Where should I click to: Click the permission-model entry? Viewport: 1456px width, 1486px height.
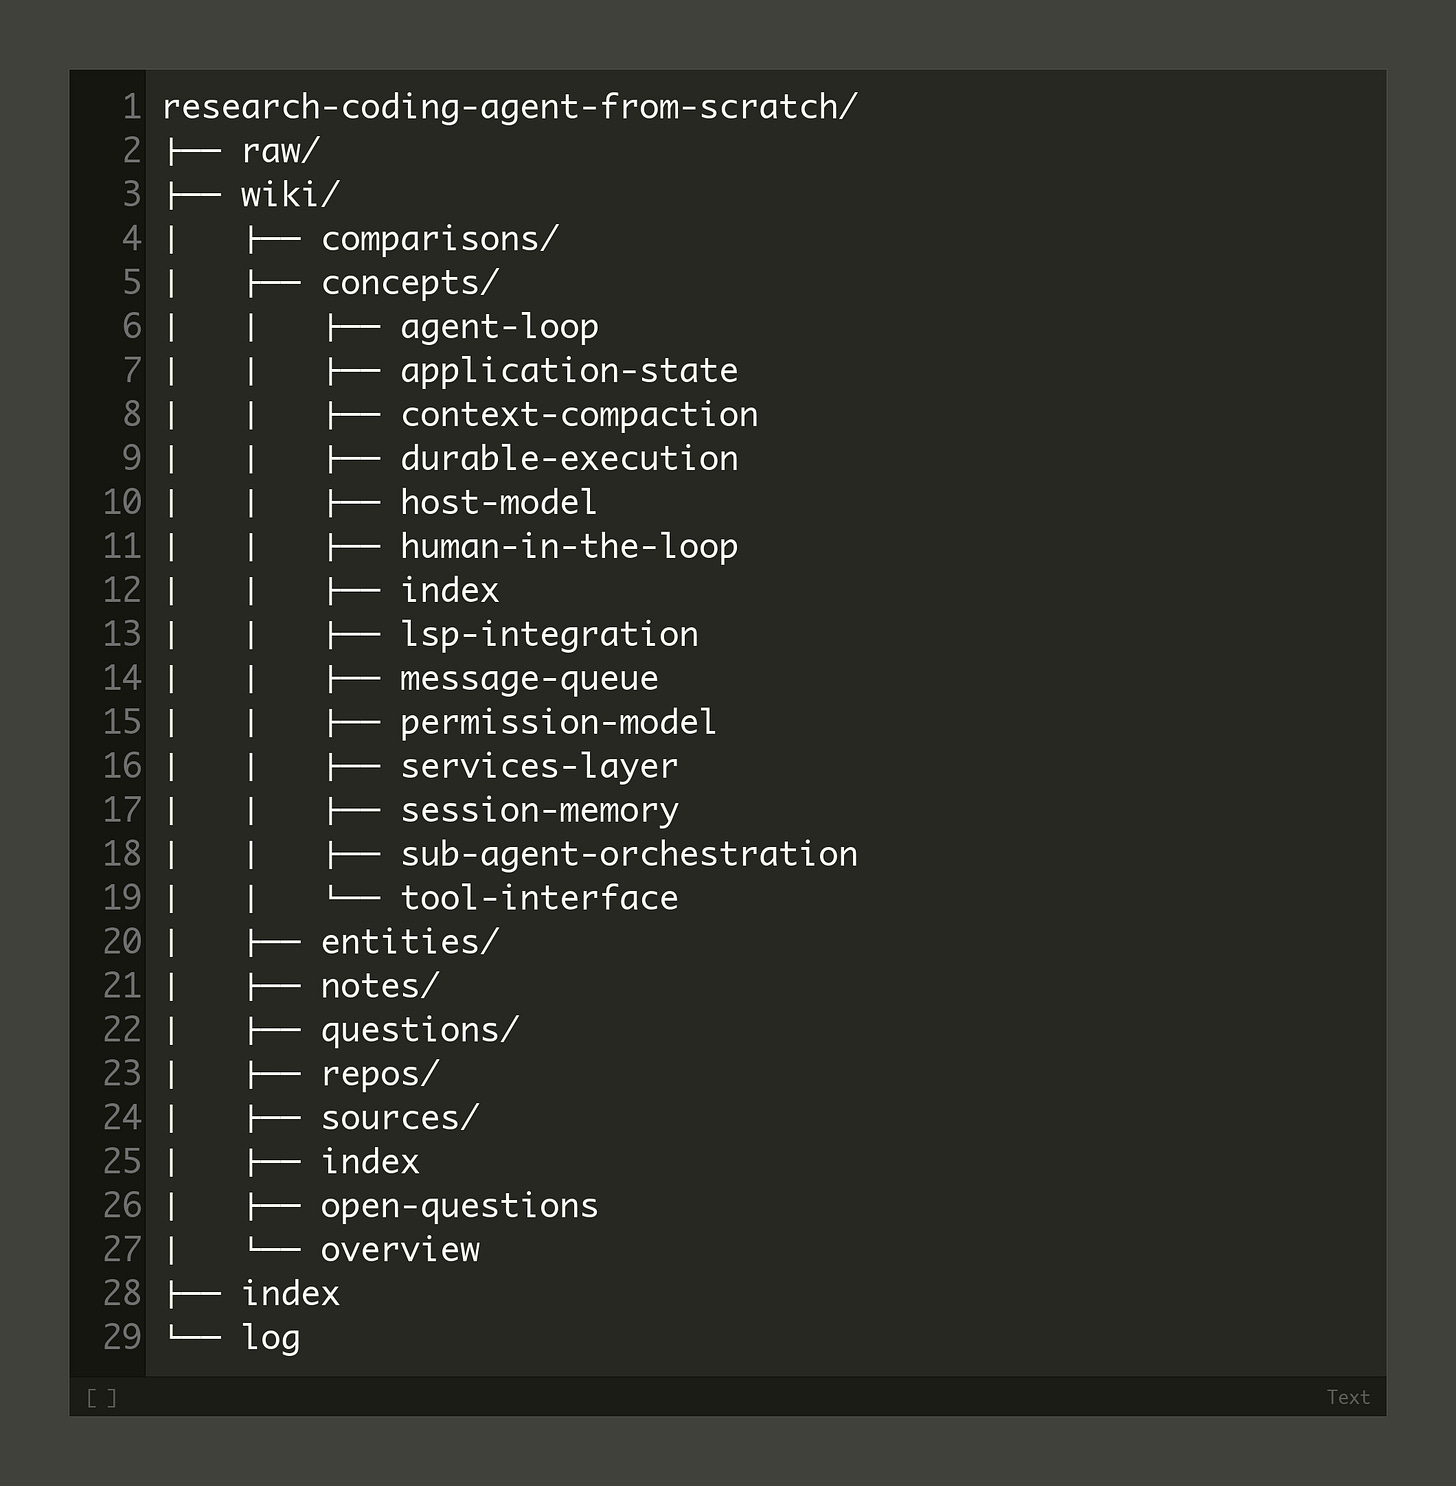click(558, 723)
